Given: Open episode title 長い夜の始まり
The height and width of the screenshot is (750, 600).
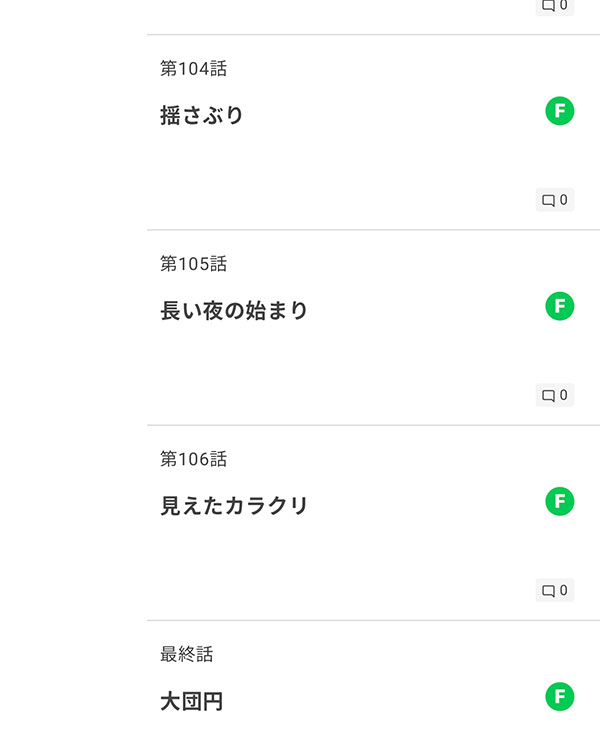Looking at the screenshot, I should 234,311.
